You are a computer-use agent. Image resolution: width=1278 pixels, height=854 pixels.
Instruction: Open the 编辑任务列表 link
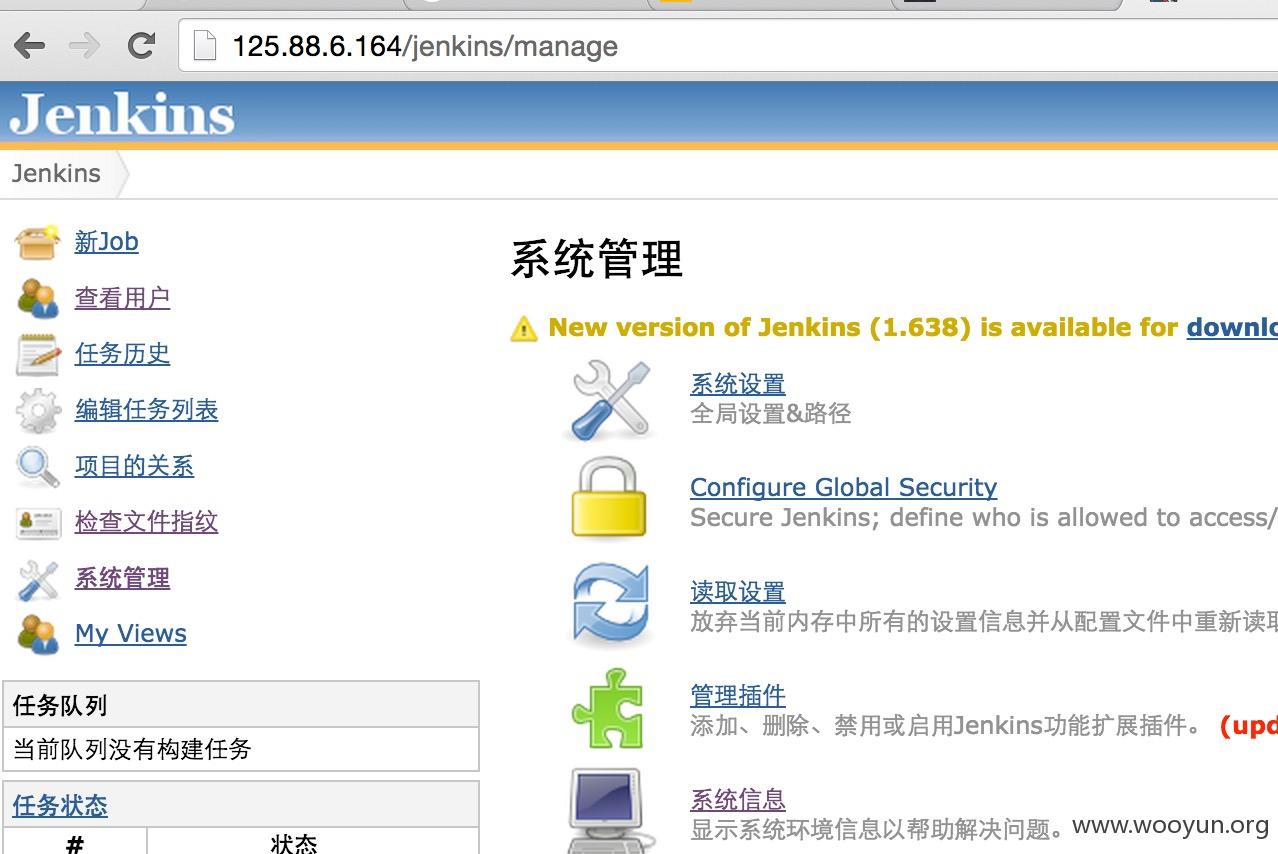pos(146,410)
